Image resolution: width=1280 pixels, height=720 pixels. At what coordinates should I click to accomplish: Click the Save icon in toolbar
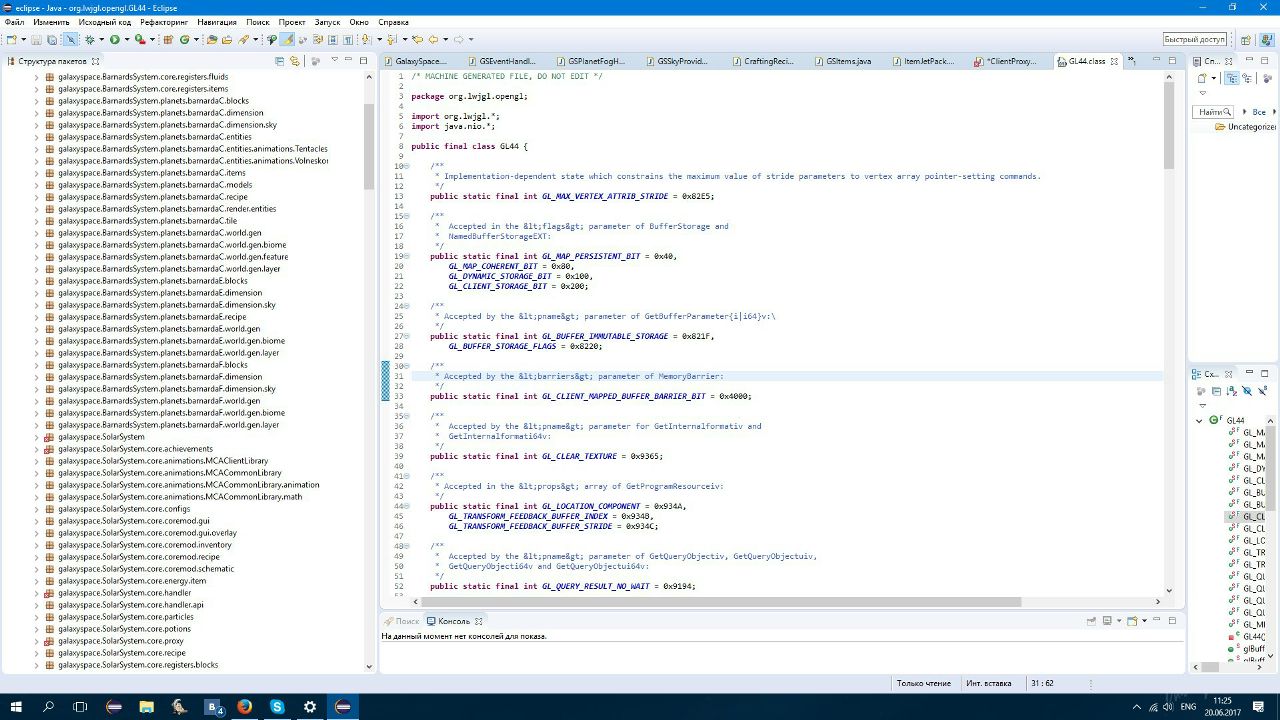pos(36,40)
